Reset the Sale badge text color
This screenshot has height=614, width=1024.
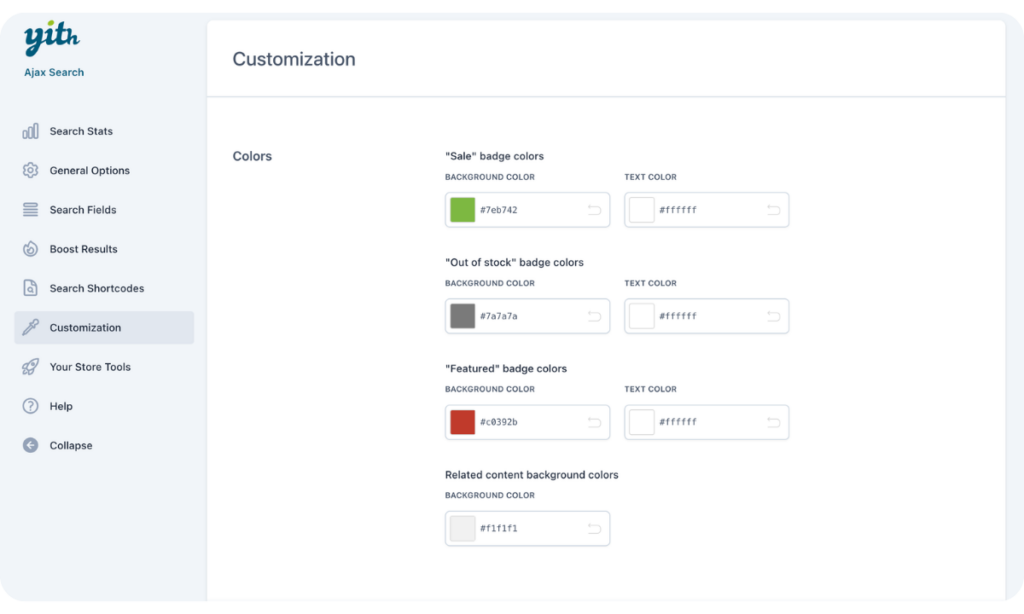773,210
